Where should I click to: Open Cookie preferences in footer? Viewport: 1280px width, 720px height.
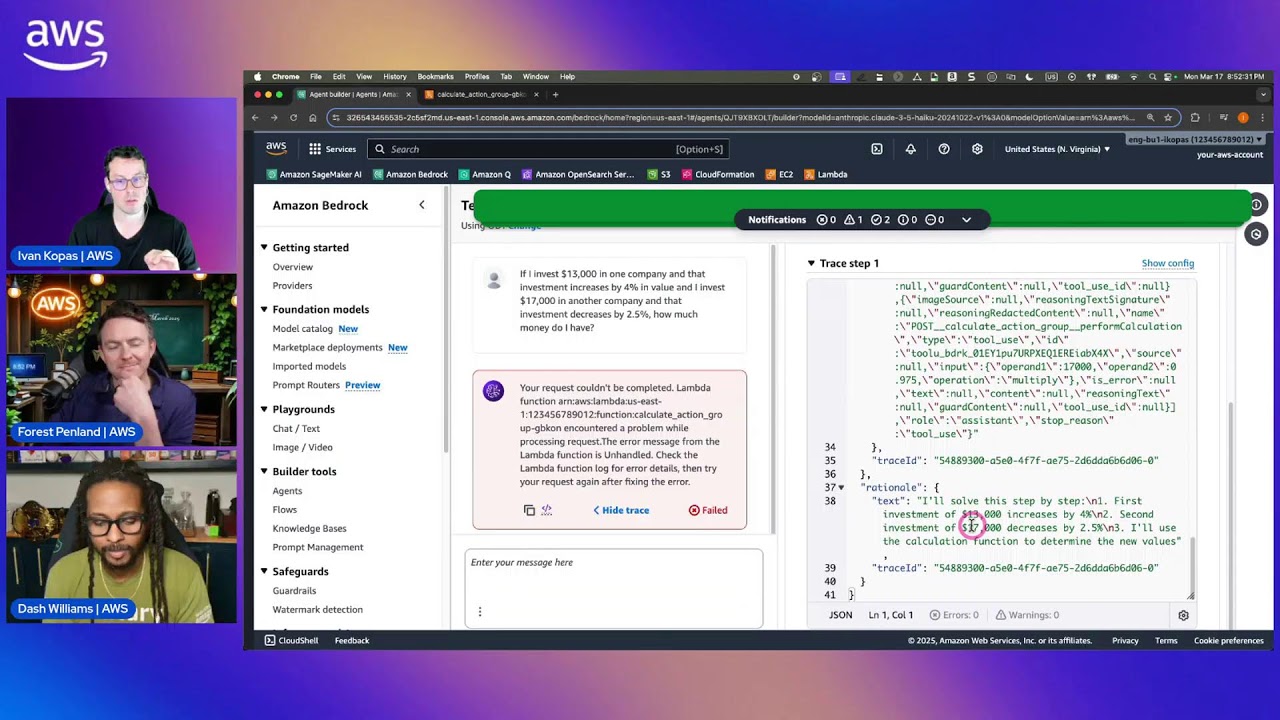pos(1229,640)
